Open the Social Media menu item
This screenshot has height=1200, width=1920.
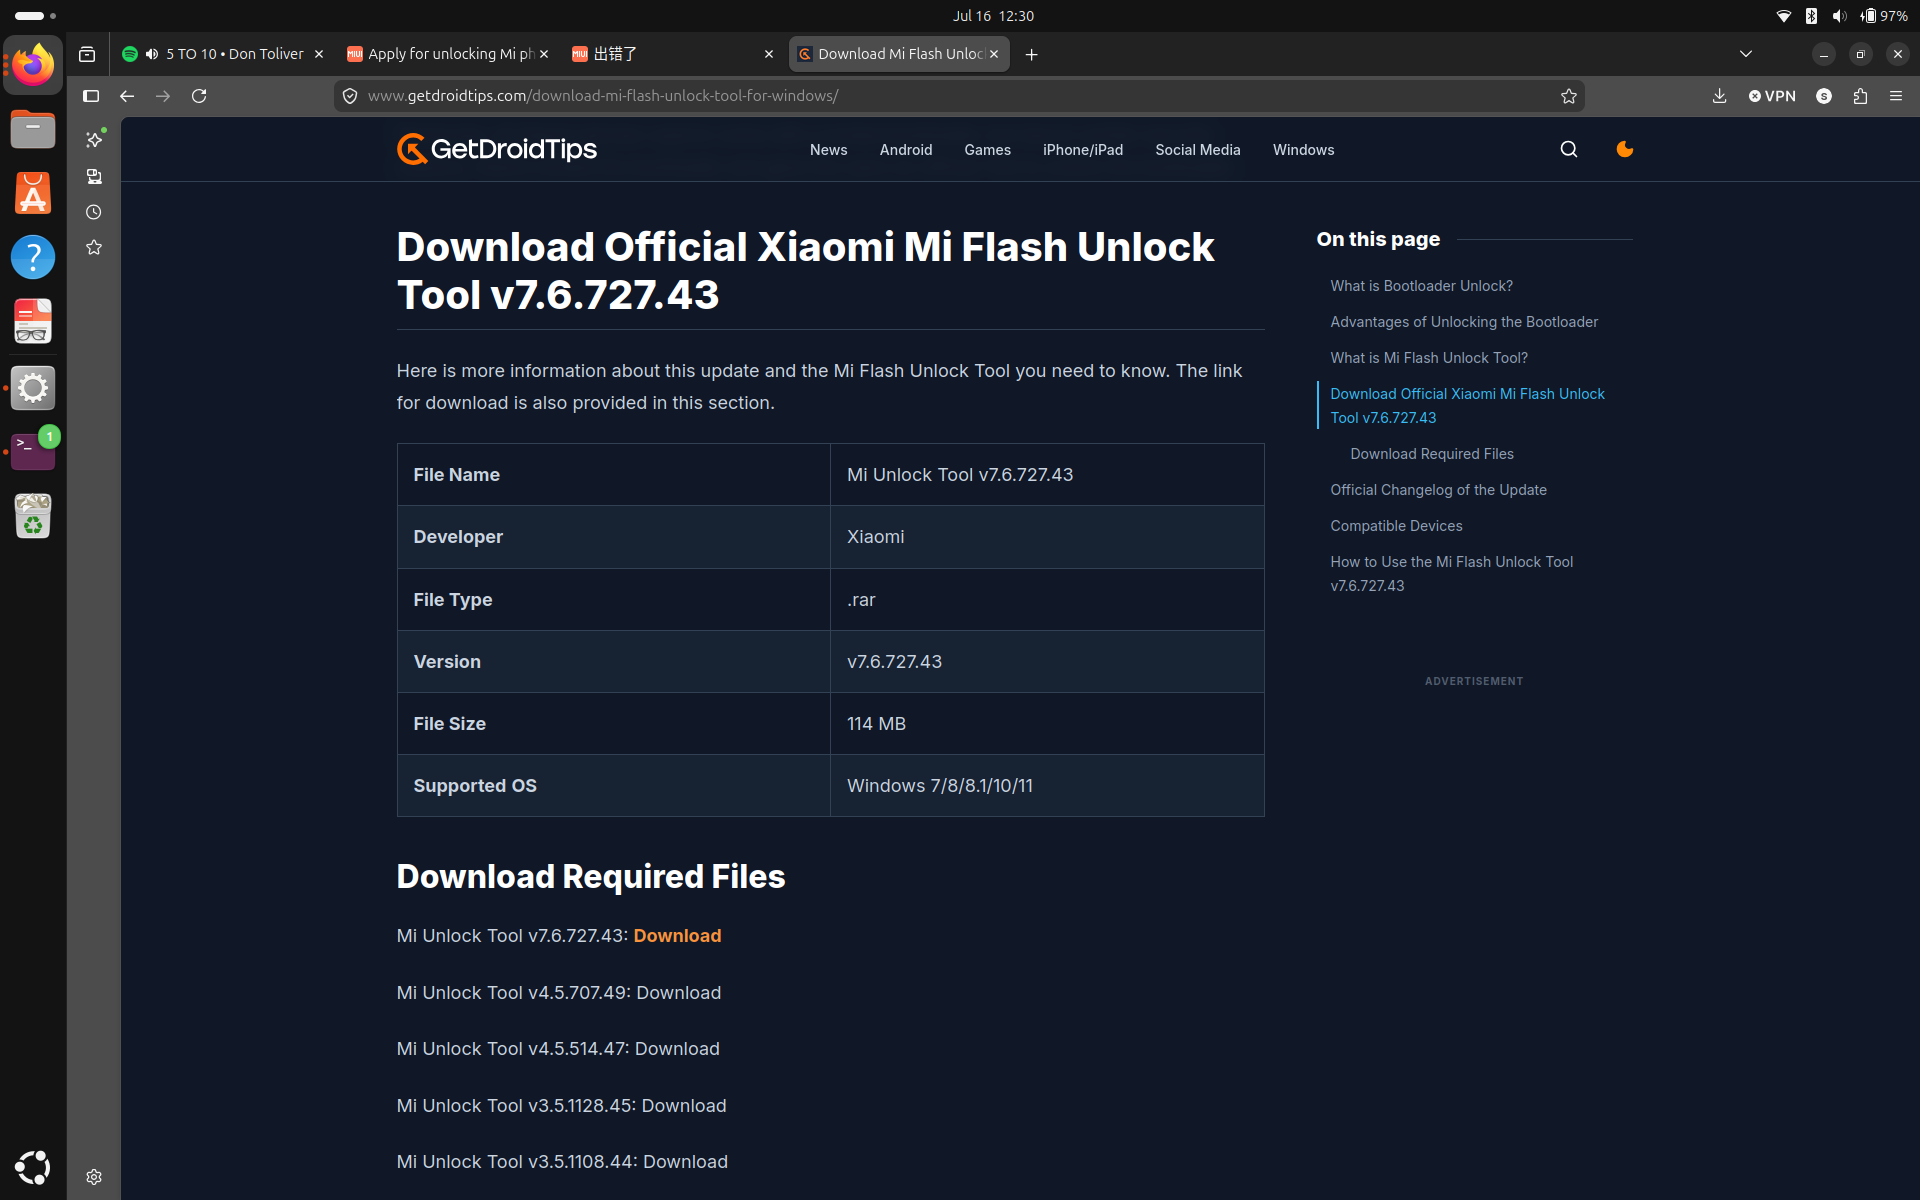pos(1198,150)
